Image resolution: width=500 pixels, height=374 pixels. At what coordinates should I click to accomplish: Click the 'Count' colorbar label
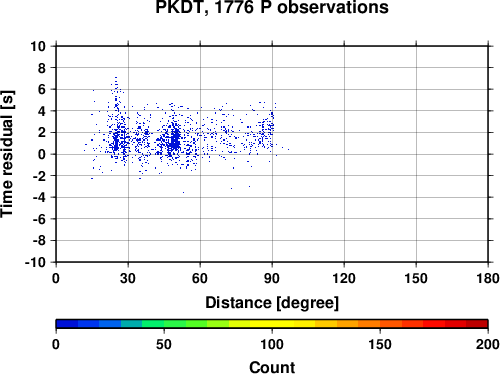(x=272, y=367)
